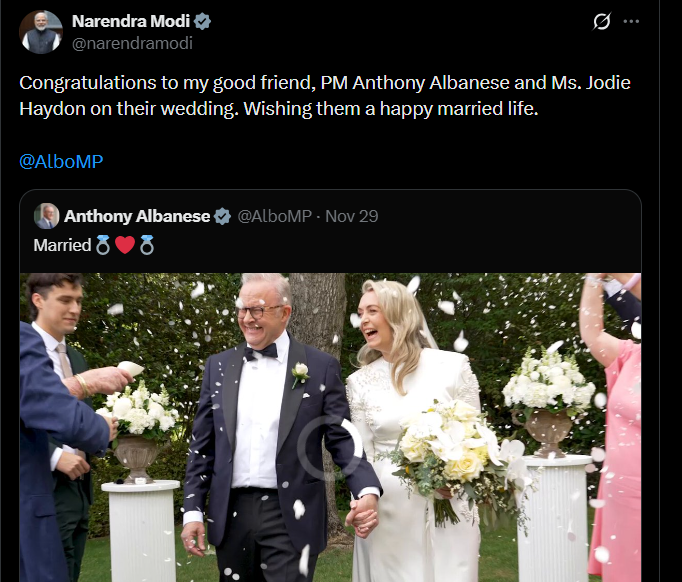Click the verified badge beside Anthony Albanese
The image size is (682, 582).
click(223, 216)
